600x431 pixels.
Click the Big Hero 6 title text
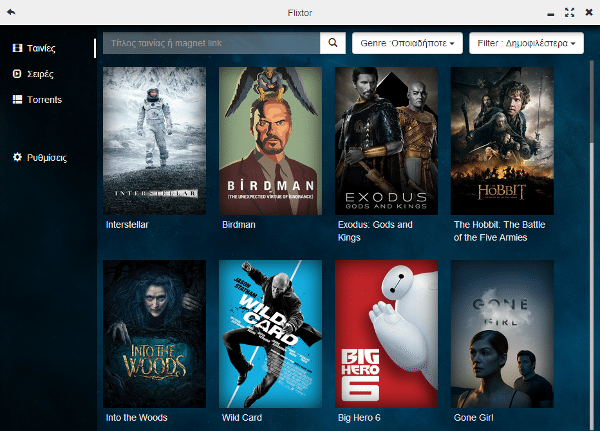[x=359, y=418]
